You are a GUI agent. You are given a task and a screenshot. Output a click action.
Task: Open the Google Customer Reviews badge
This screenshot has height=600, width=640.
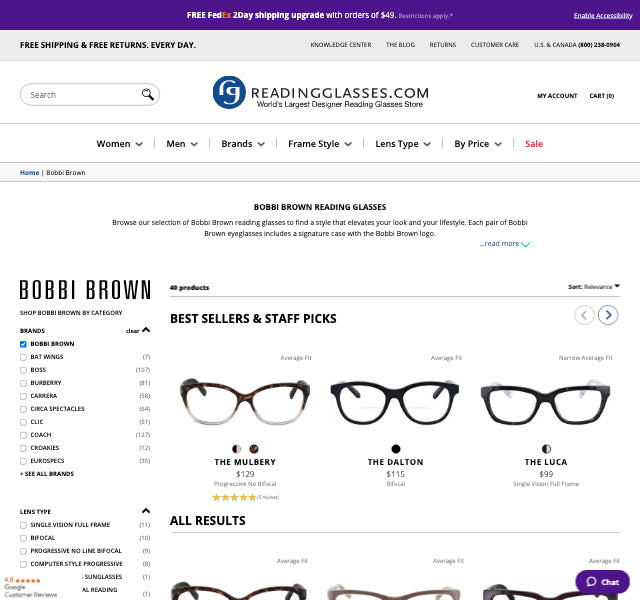[x=31, y=587]
